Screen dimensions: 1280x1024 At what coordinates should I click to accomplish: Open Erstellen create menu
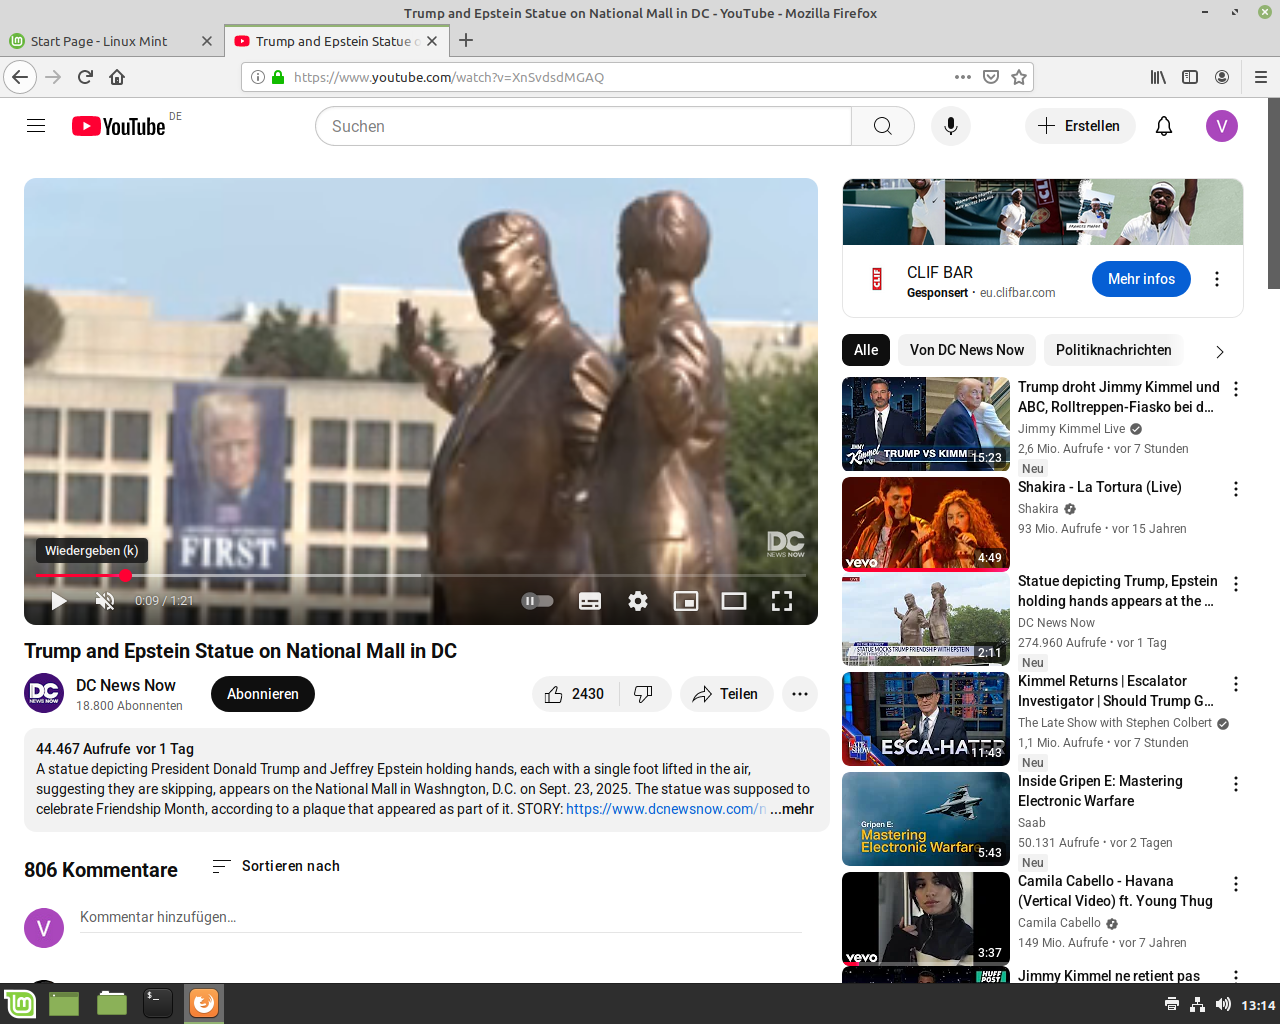coord(1080,126)
